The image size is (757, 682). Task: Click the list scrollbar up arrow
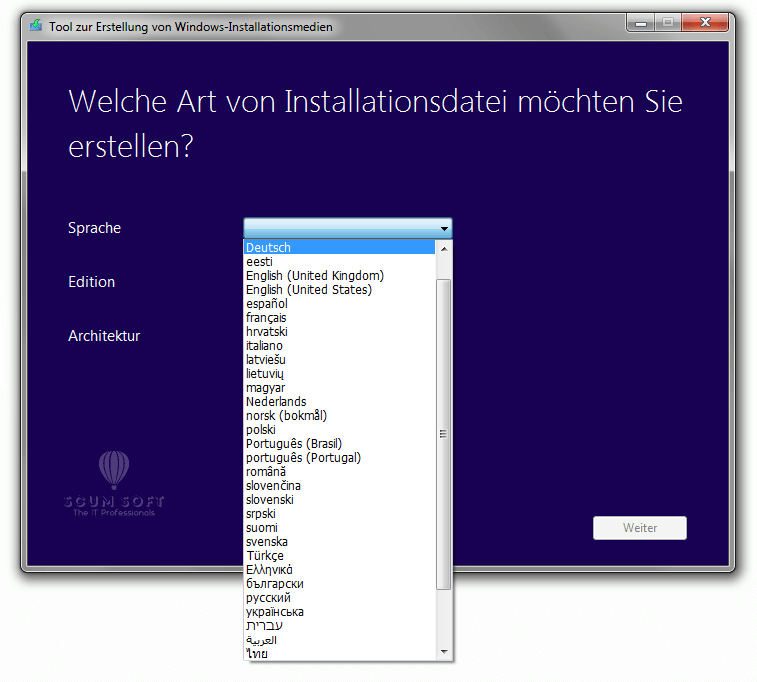tap(444, 249)
